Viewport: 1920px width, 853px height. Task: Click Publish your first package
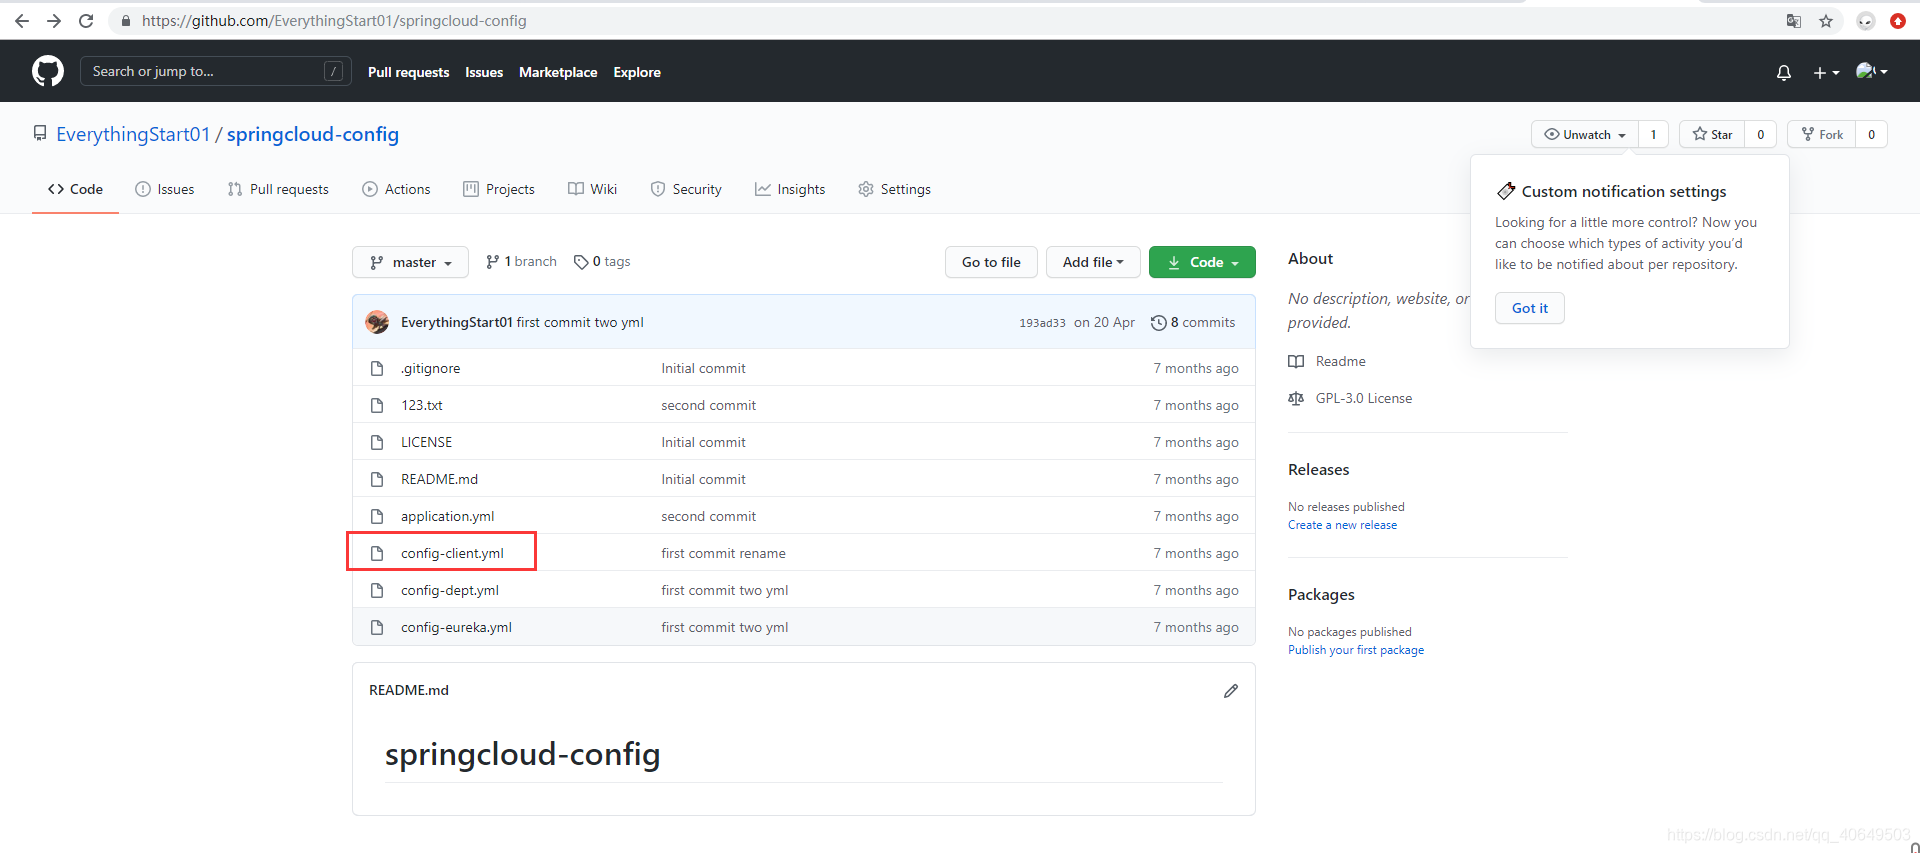coord(1356,650)
